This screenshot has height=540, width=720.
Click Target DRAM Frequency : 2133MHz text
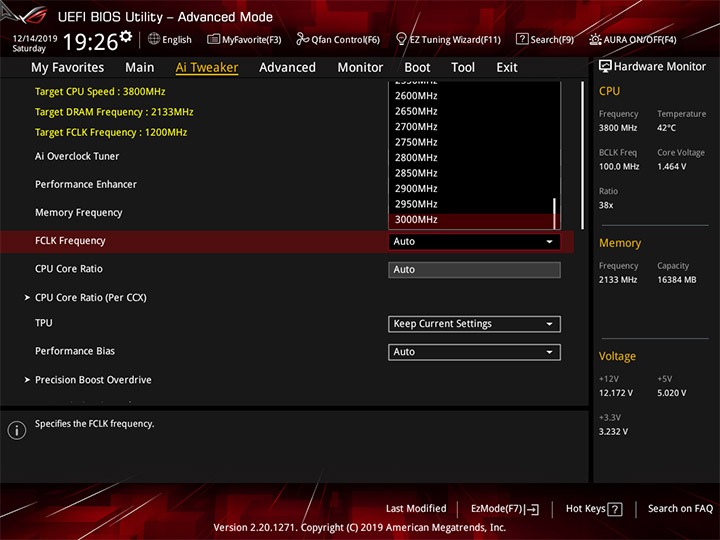coord(114,112)
